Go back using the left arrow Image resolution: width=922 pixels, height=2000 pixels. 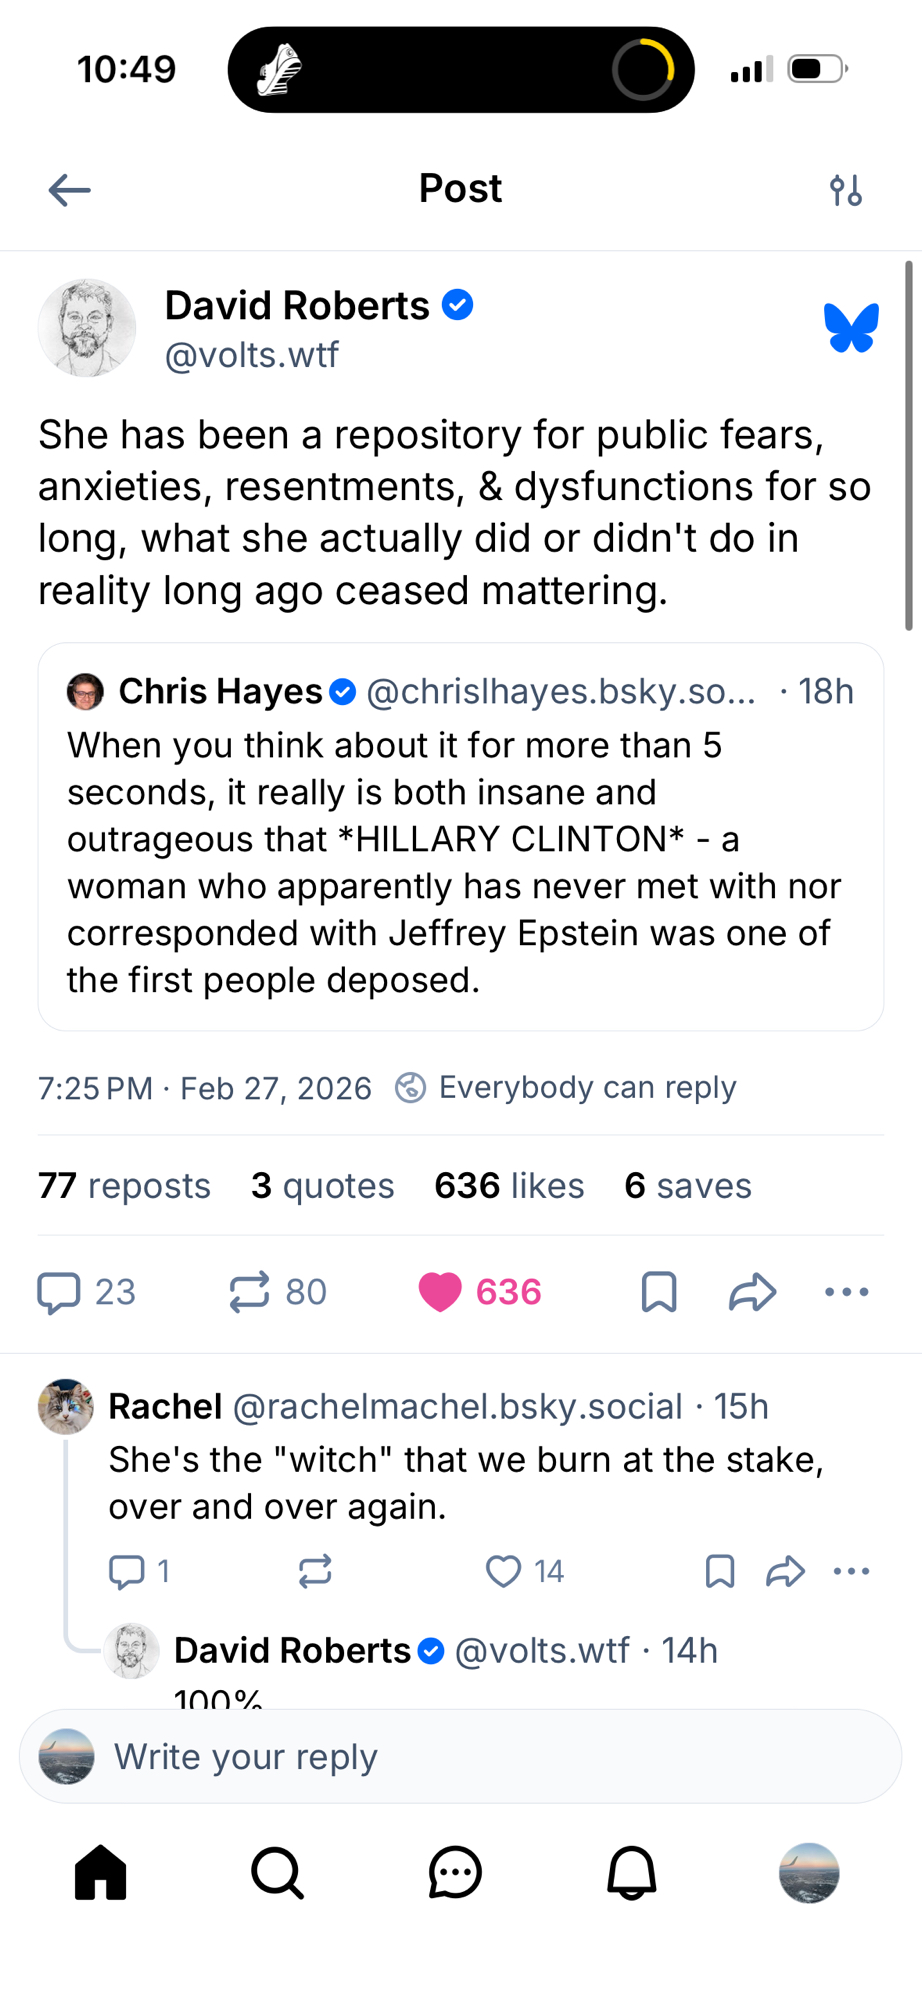point(70,189)
